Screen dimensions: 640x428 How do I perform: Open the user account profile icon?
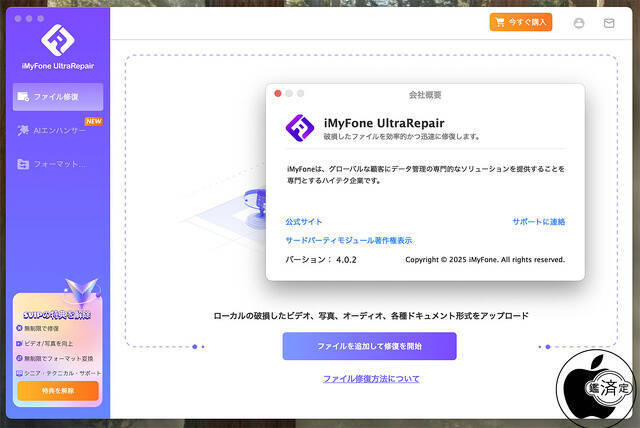pos(578,22)
